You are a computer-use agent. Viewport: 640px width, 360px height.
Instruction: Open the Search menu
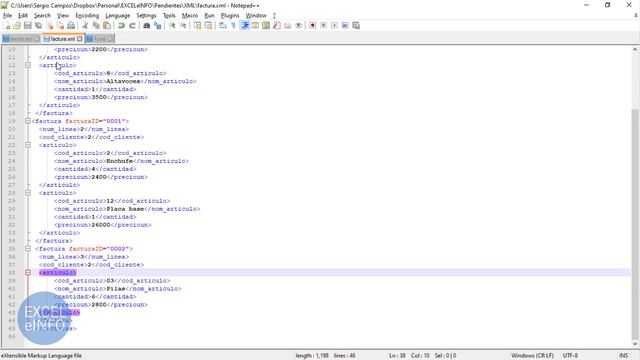[x=42, y=16]
